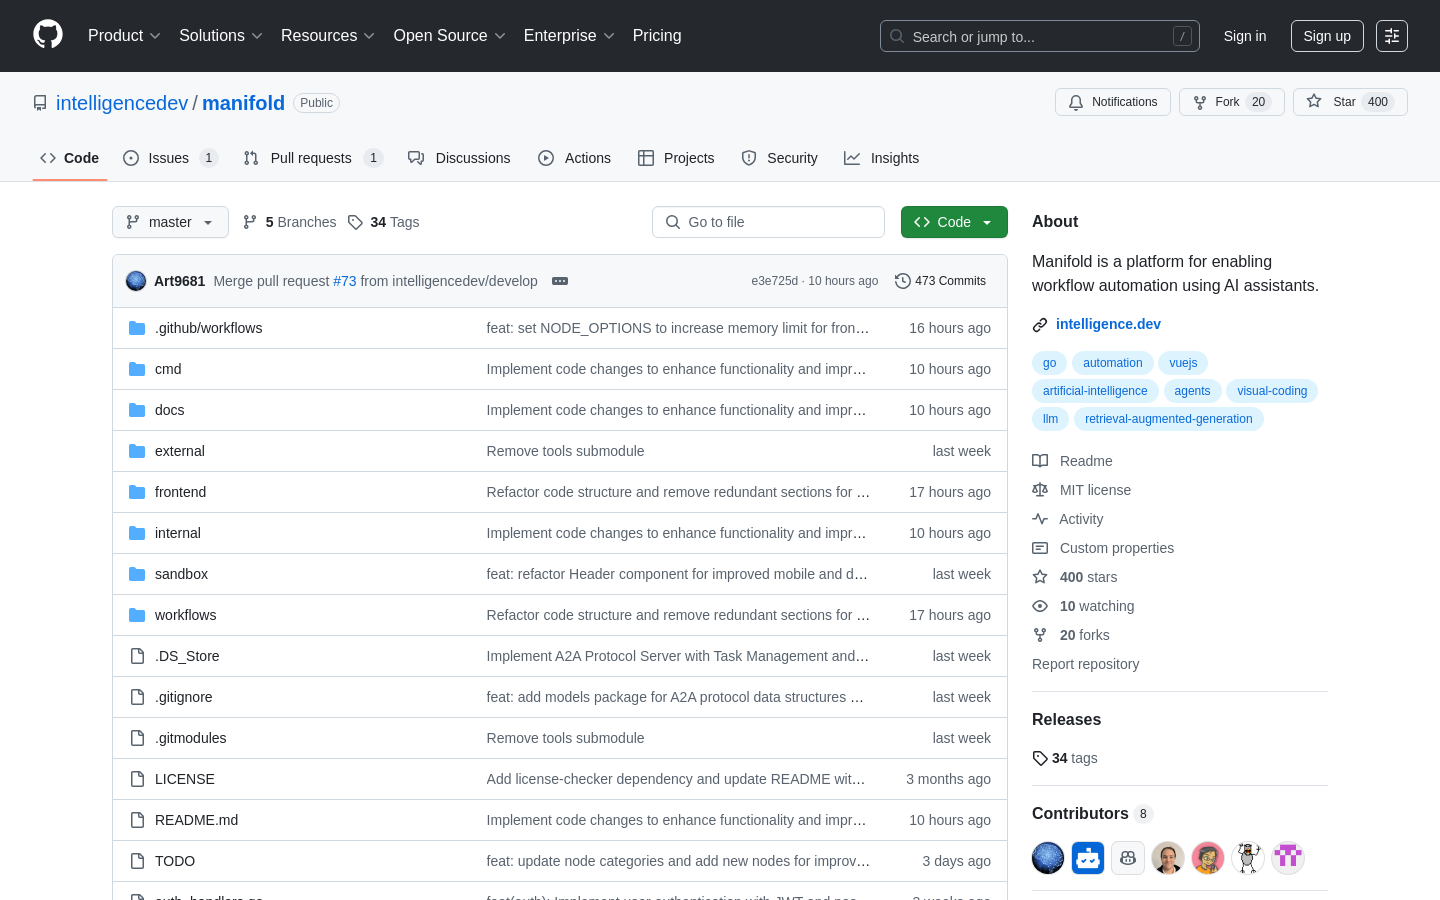Select the vuejs topic tag

1183,363
